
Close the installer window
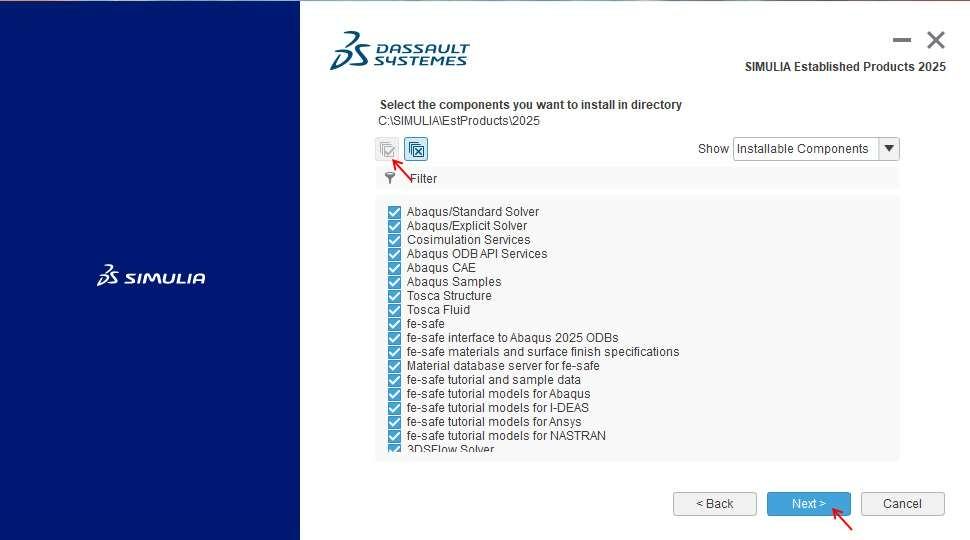936,40
